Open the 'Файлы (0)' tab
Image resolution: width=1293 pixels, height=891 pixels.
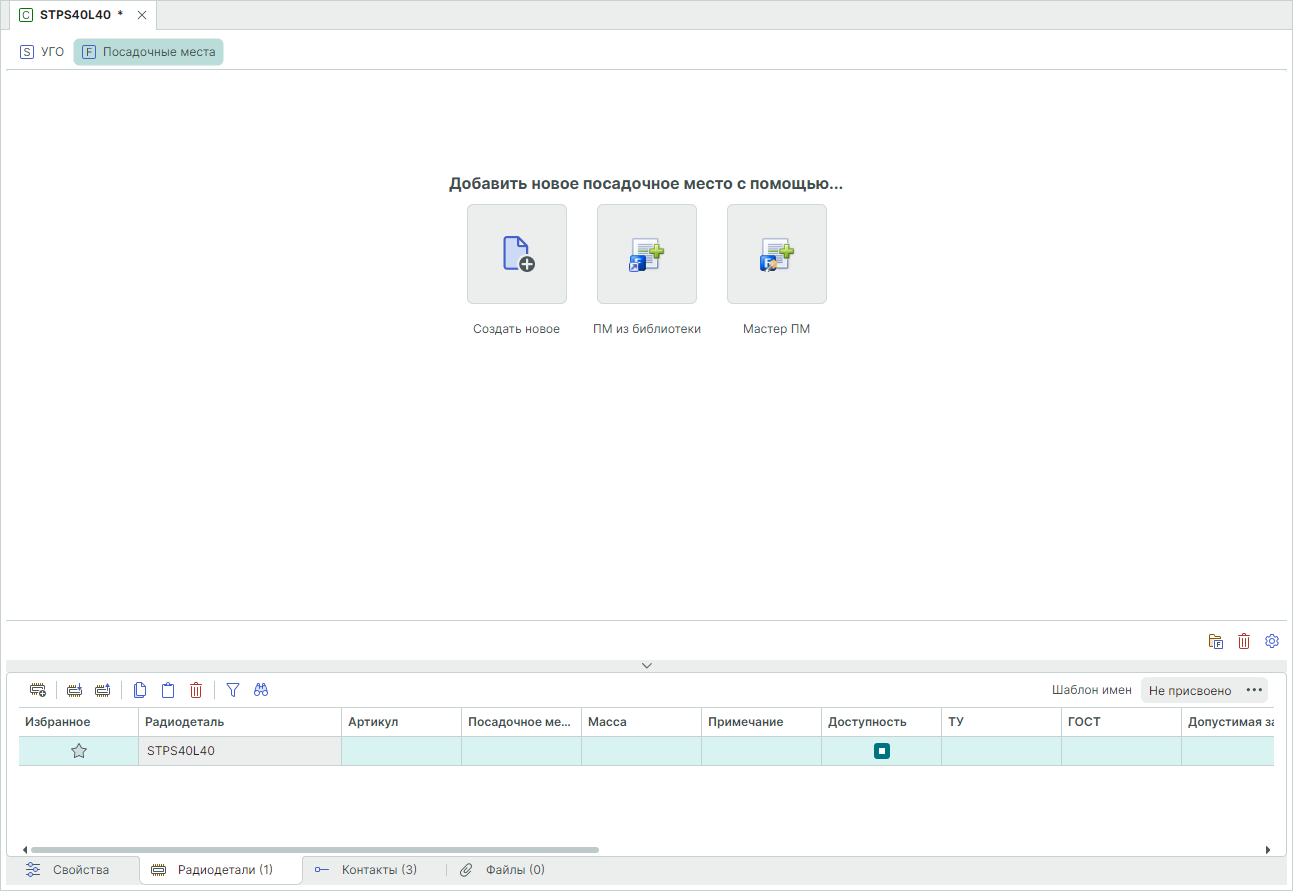point(502,870)
